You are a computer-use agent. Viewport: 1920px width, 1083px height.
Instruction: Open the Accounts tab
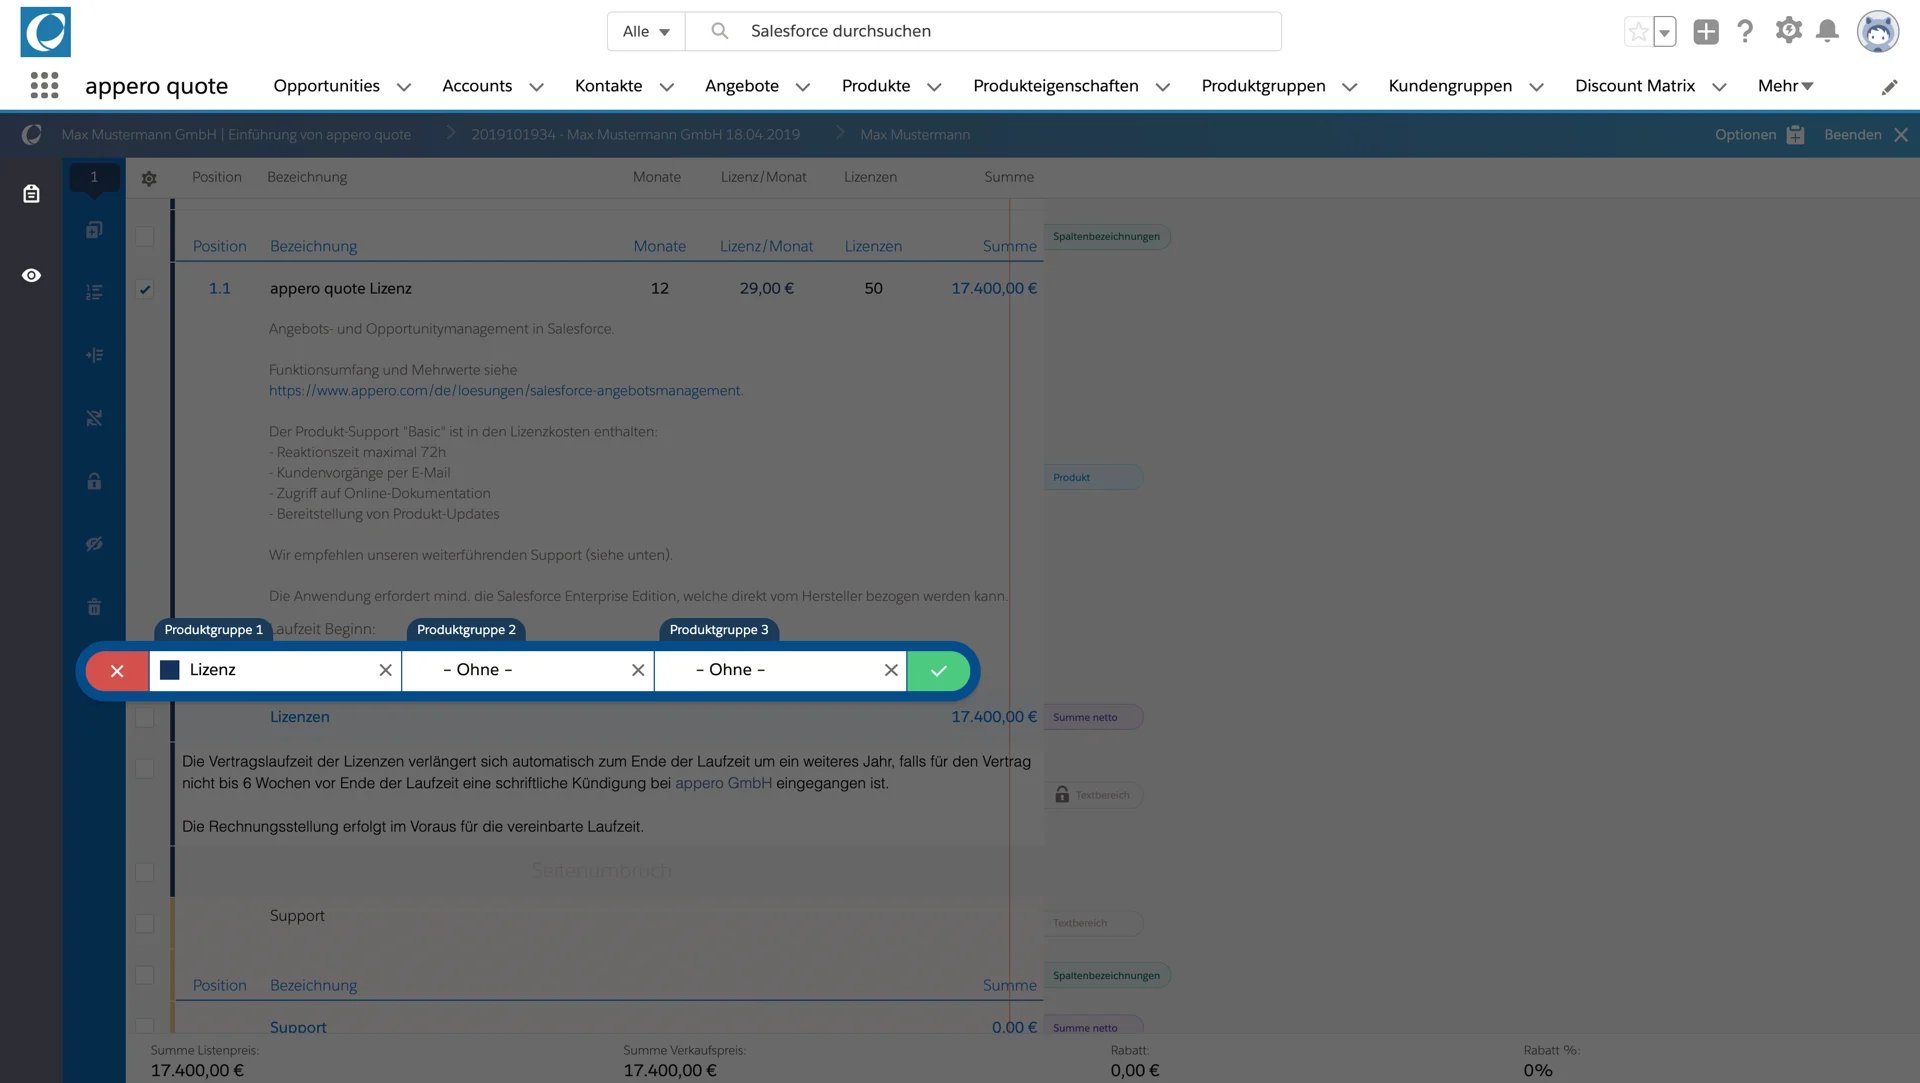click(477, 86)
